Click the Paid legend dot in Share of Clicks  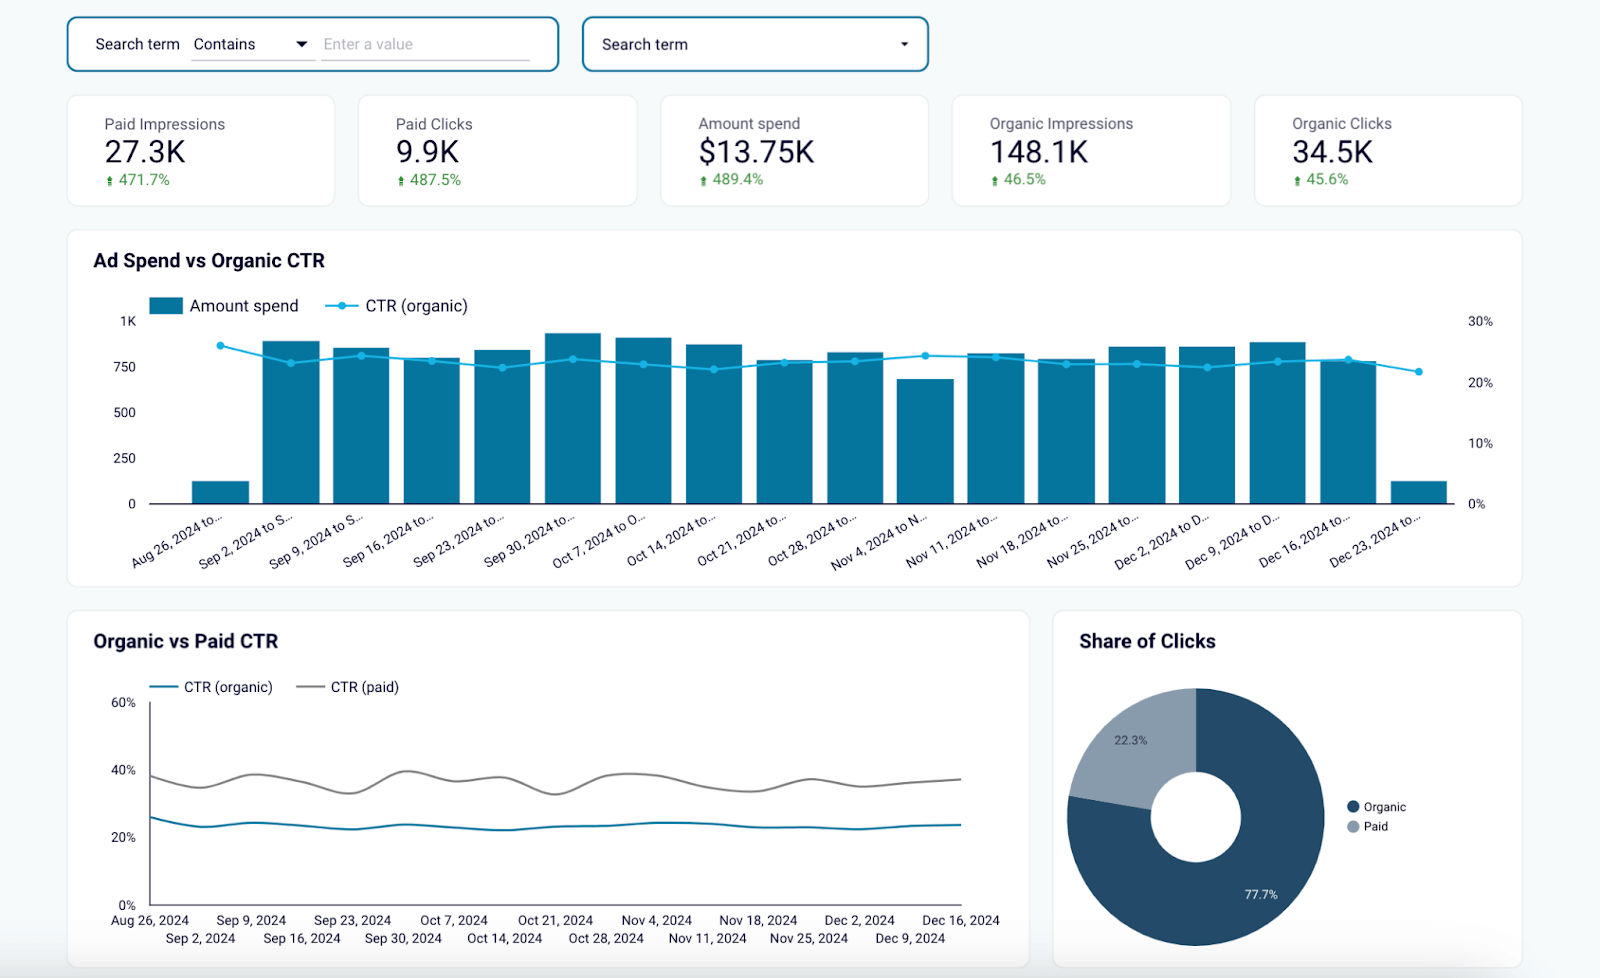click(x=1353, y=826)
